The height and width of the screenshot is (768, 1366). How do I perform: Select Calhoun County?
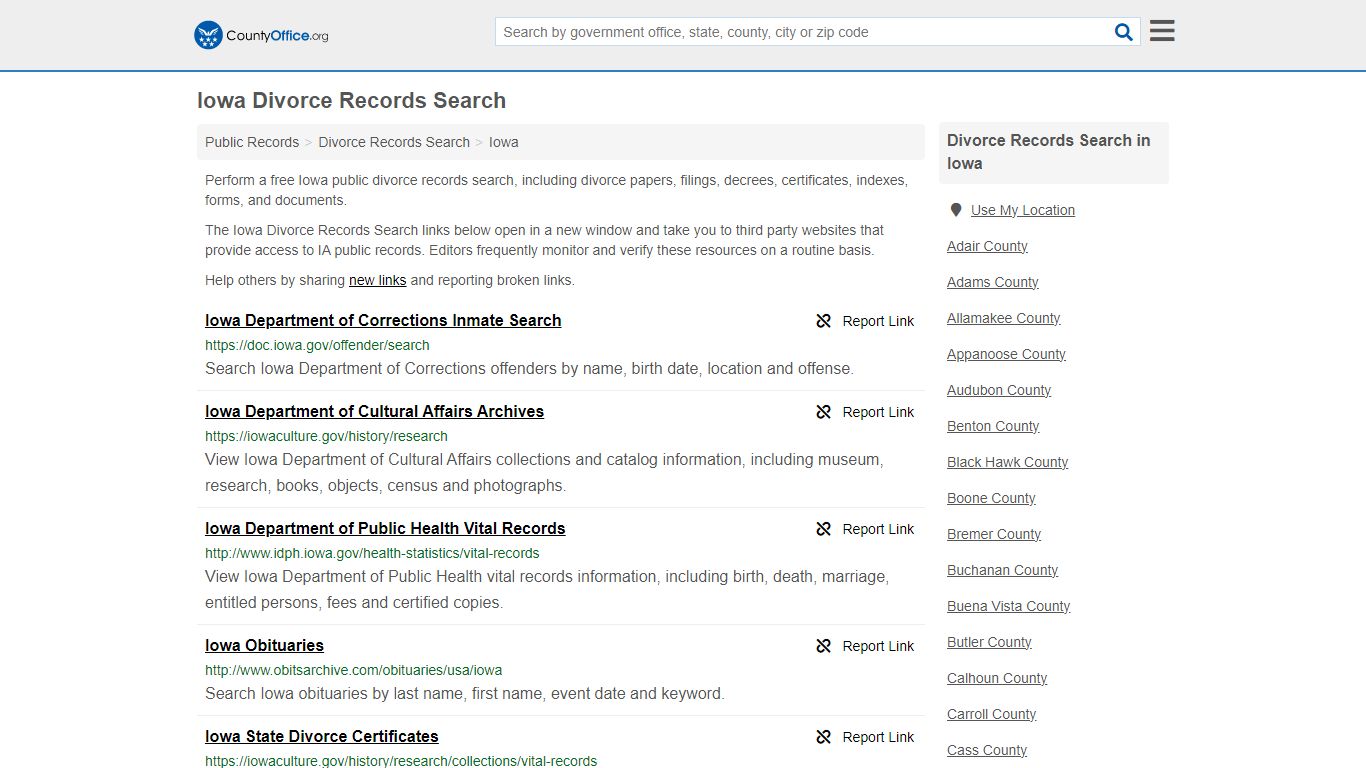tap(997, 678)
